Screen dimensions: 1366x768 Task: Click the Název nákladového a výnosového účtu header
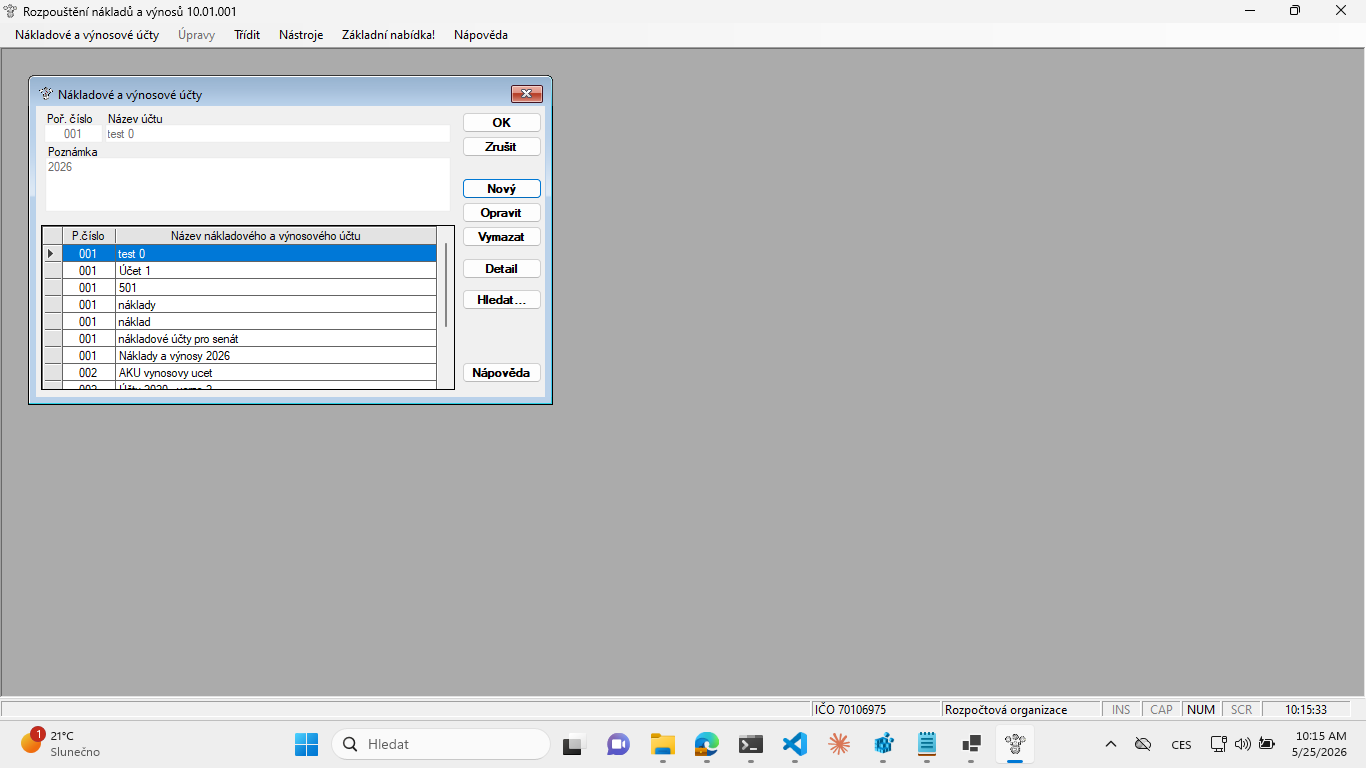[276, 236]
